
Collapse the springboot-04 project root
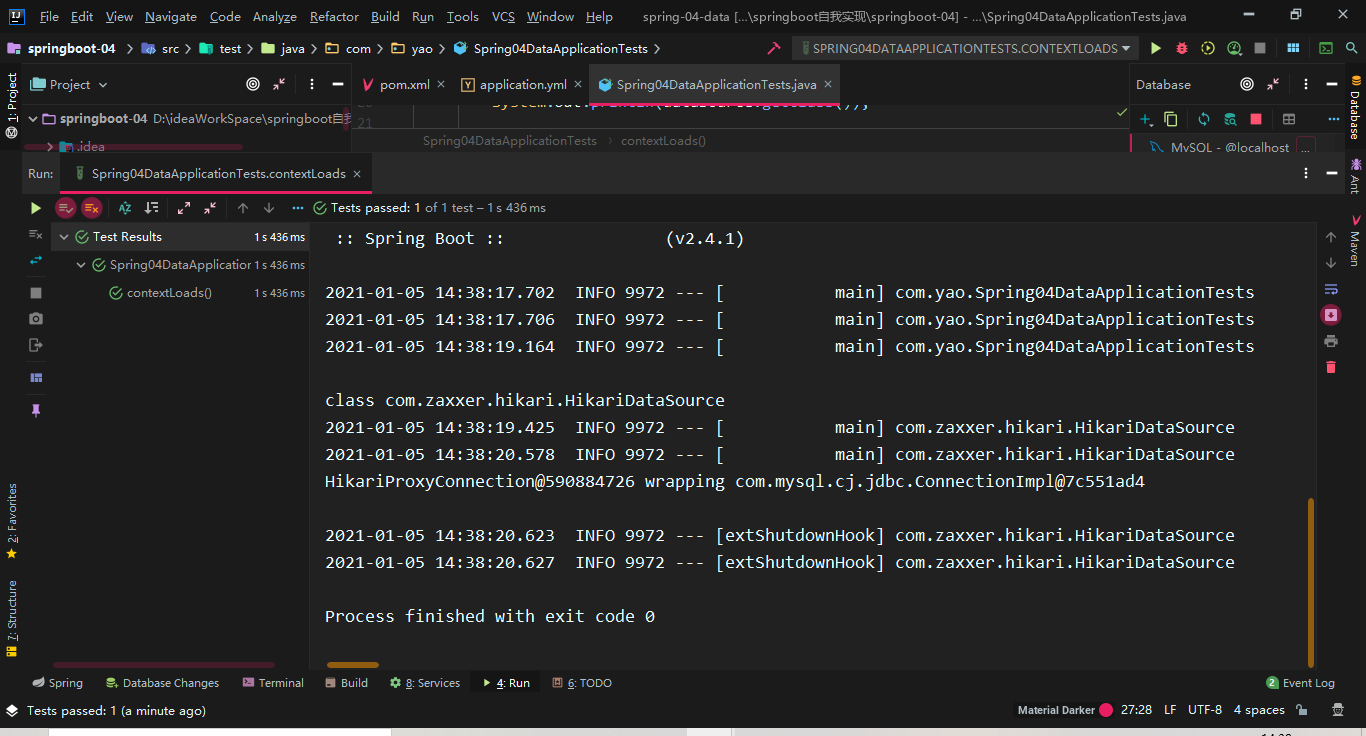click(33, 118)
